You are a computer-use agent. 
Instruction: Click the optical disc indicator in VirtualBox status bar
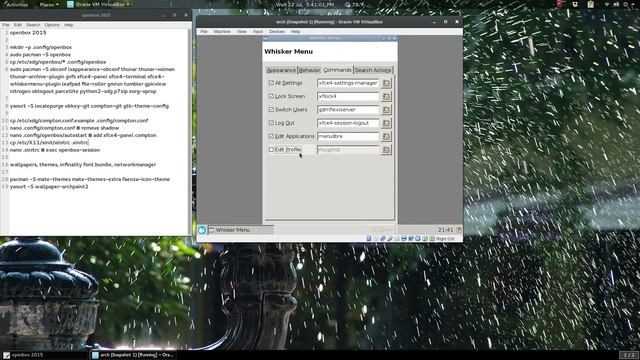[376, 238]
